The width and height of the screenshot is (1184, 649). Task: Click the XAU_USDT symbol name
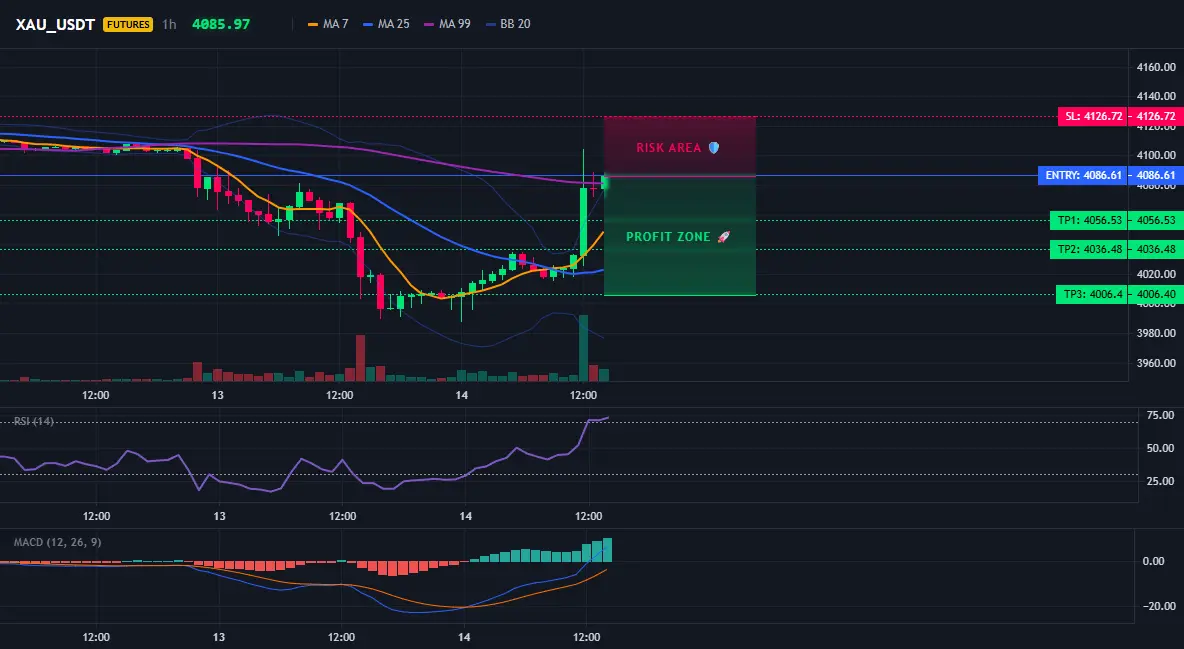(55, 24)
